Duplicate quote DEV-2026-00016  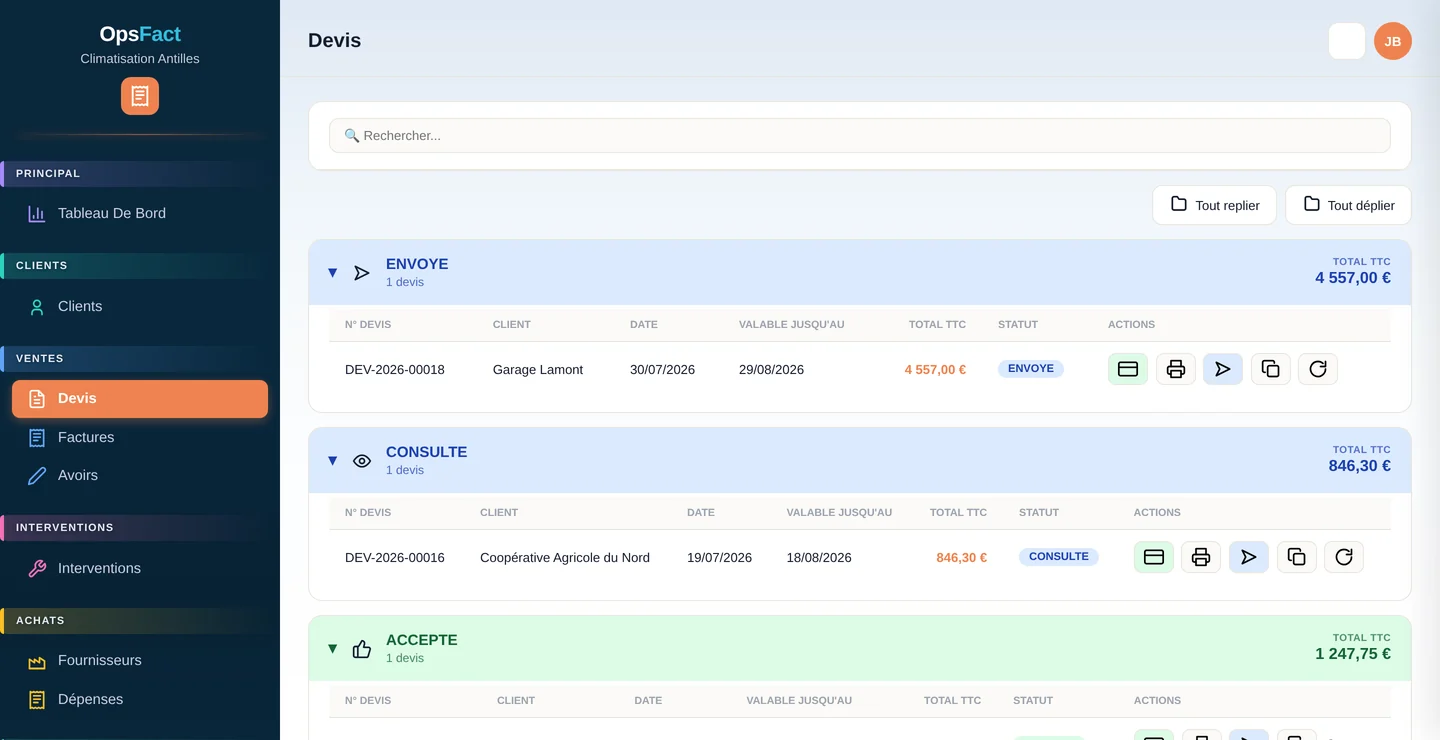pos(1297,557)
